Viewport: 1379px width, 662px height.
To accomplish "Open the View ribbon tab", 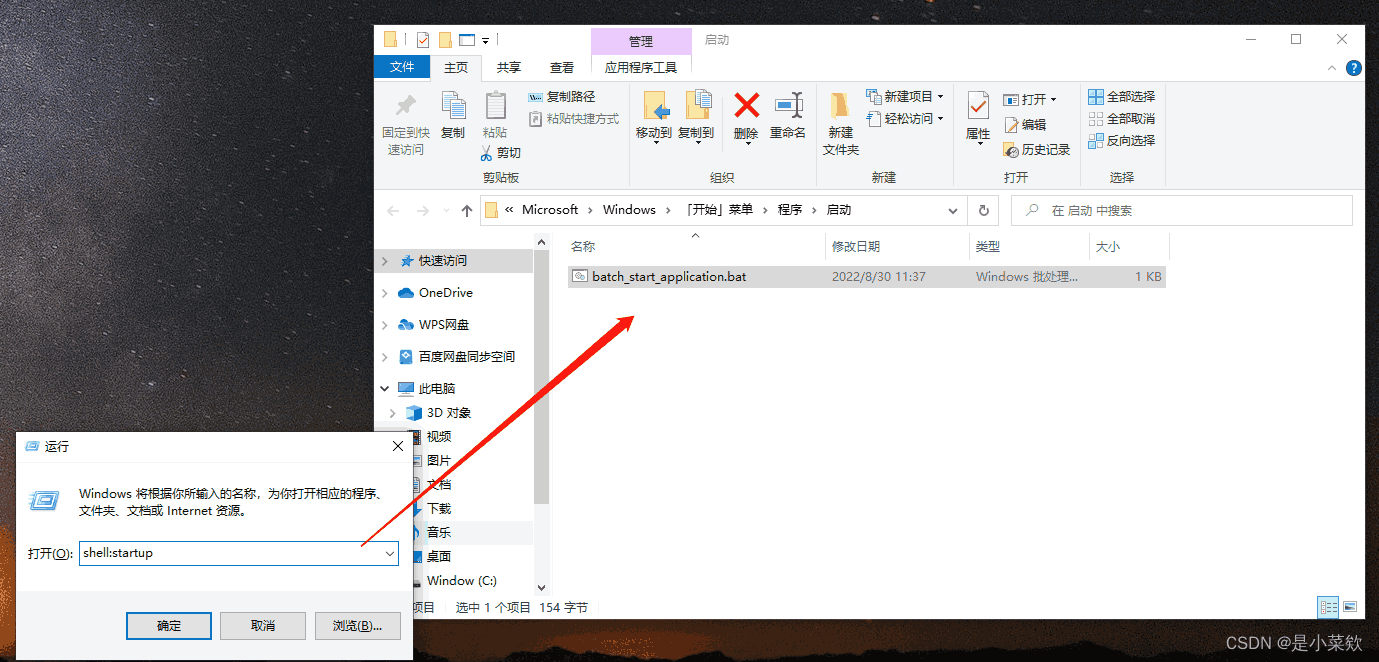I will pyautogui.click(x=561, y=68).
